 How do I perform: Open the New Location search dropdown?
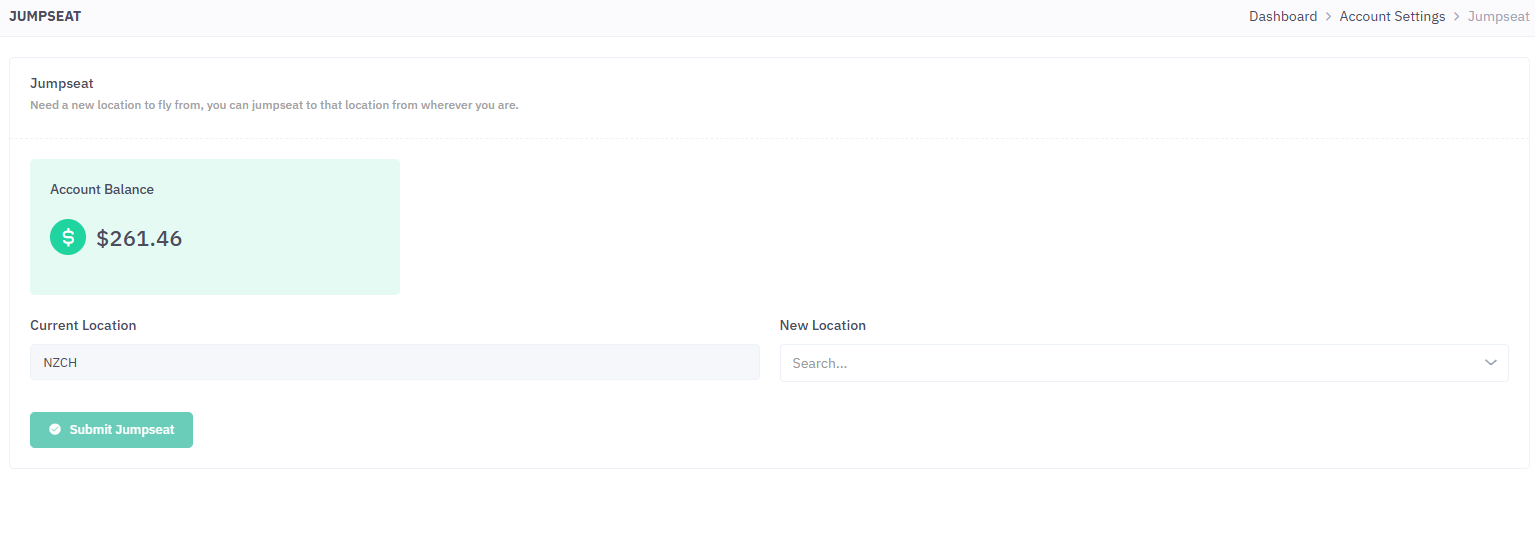[x=1144, y=363]
